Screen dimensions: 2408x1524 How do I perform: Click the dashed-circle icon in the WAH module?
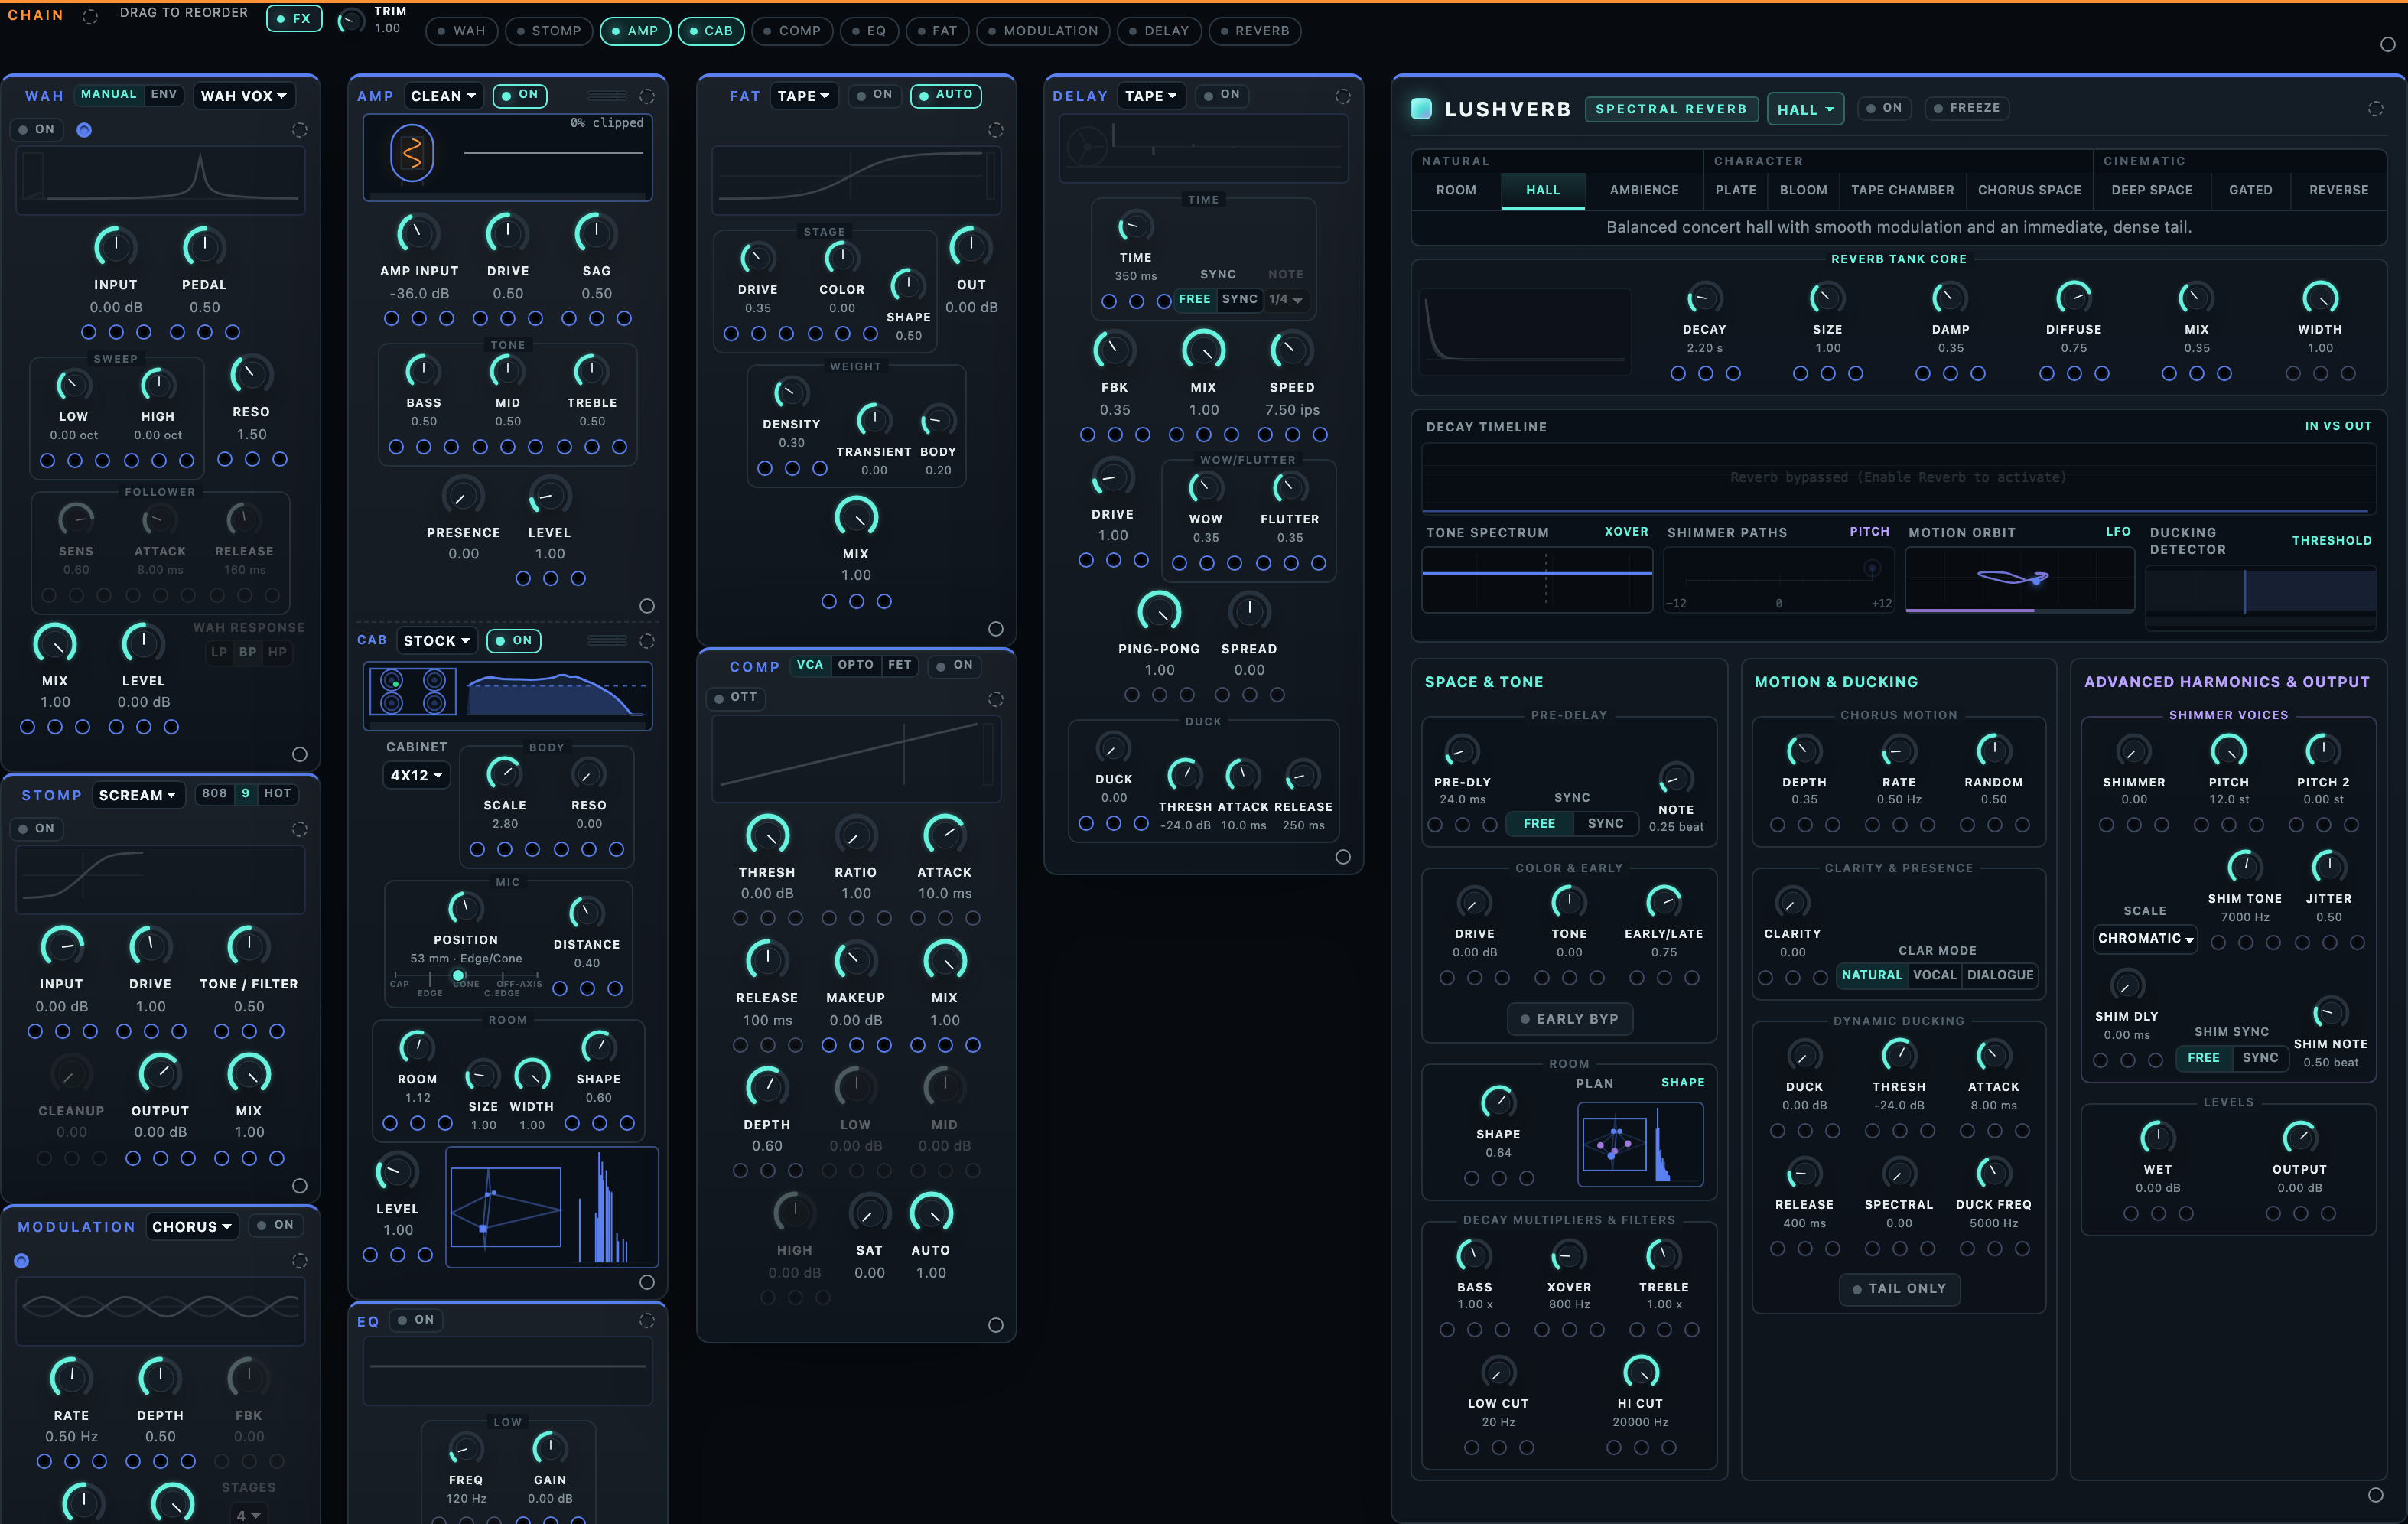tap(299, 130)
